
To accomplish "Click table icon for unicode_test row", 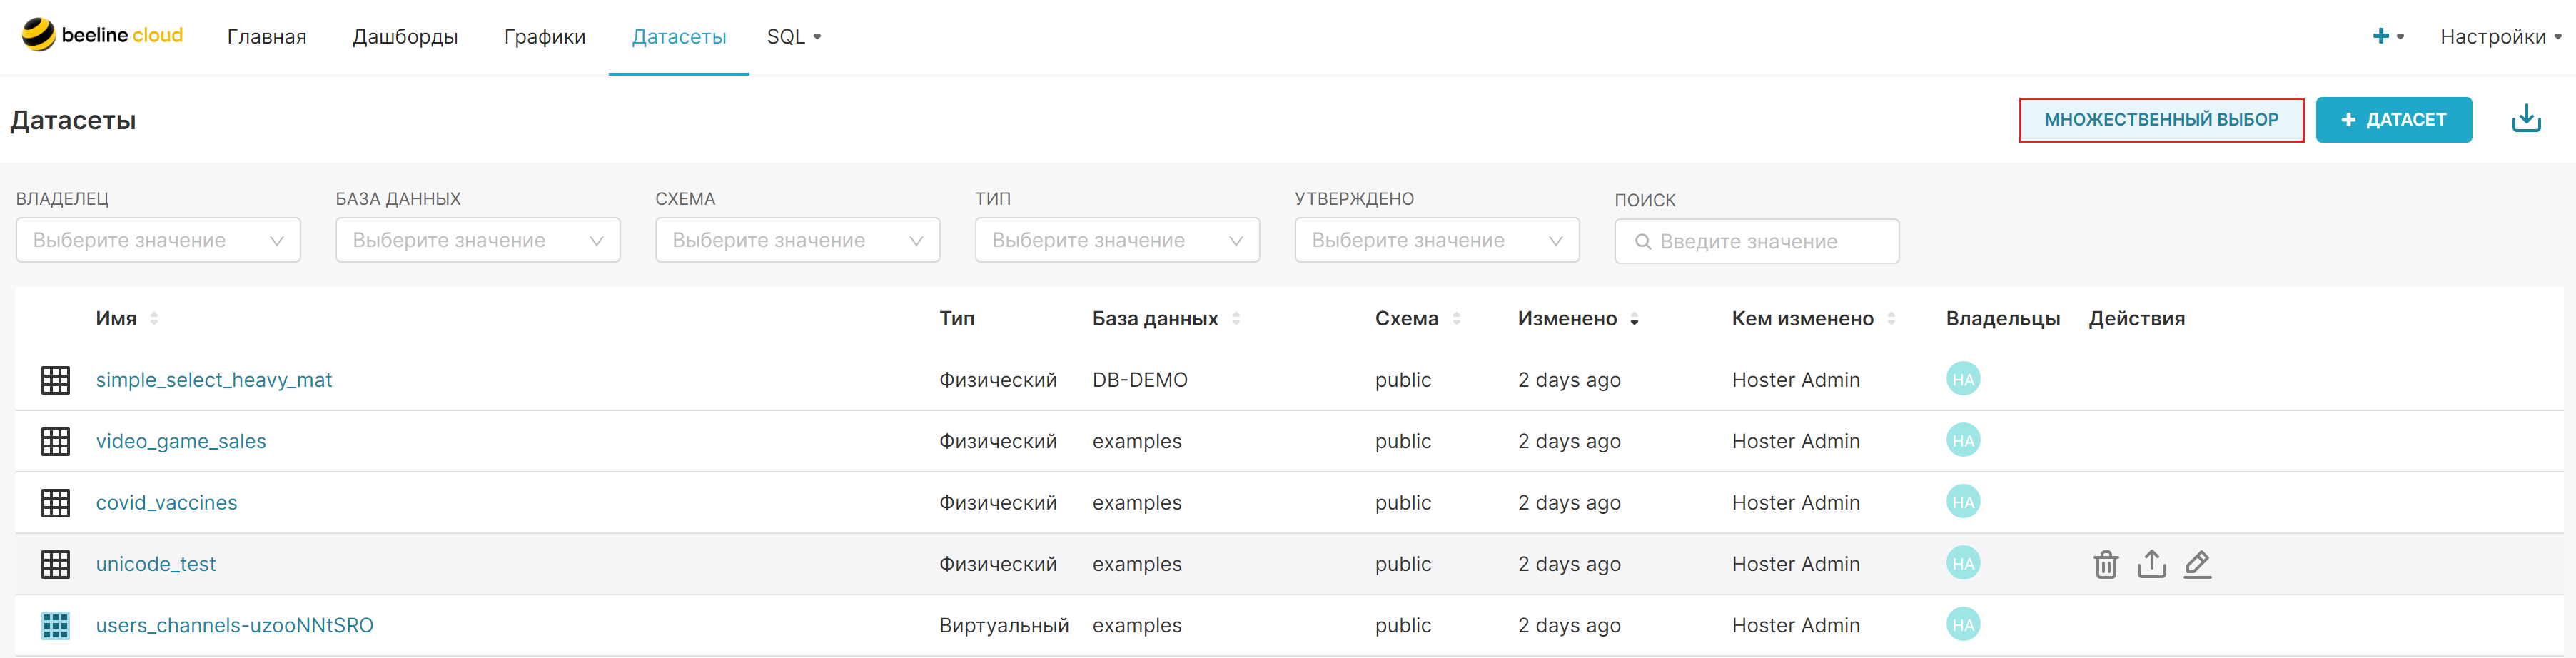I will [x=56, y=564].
